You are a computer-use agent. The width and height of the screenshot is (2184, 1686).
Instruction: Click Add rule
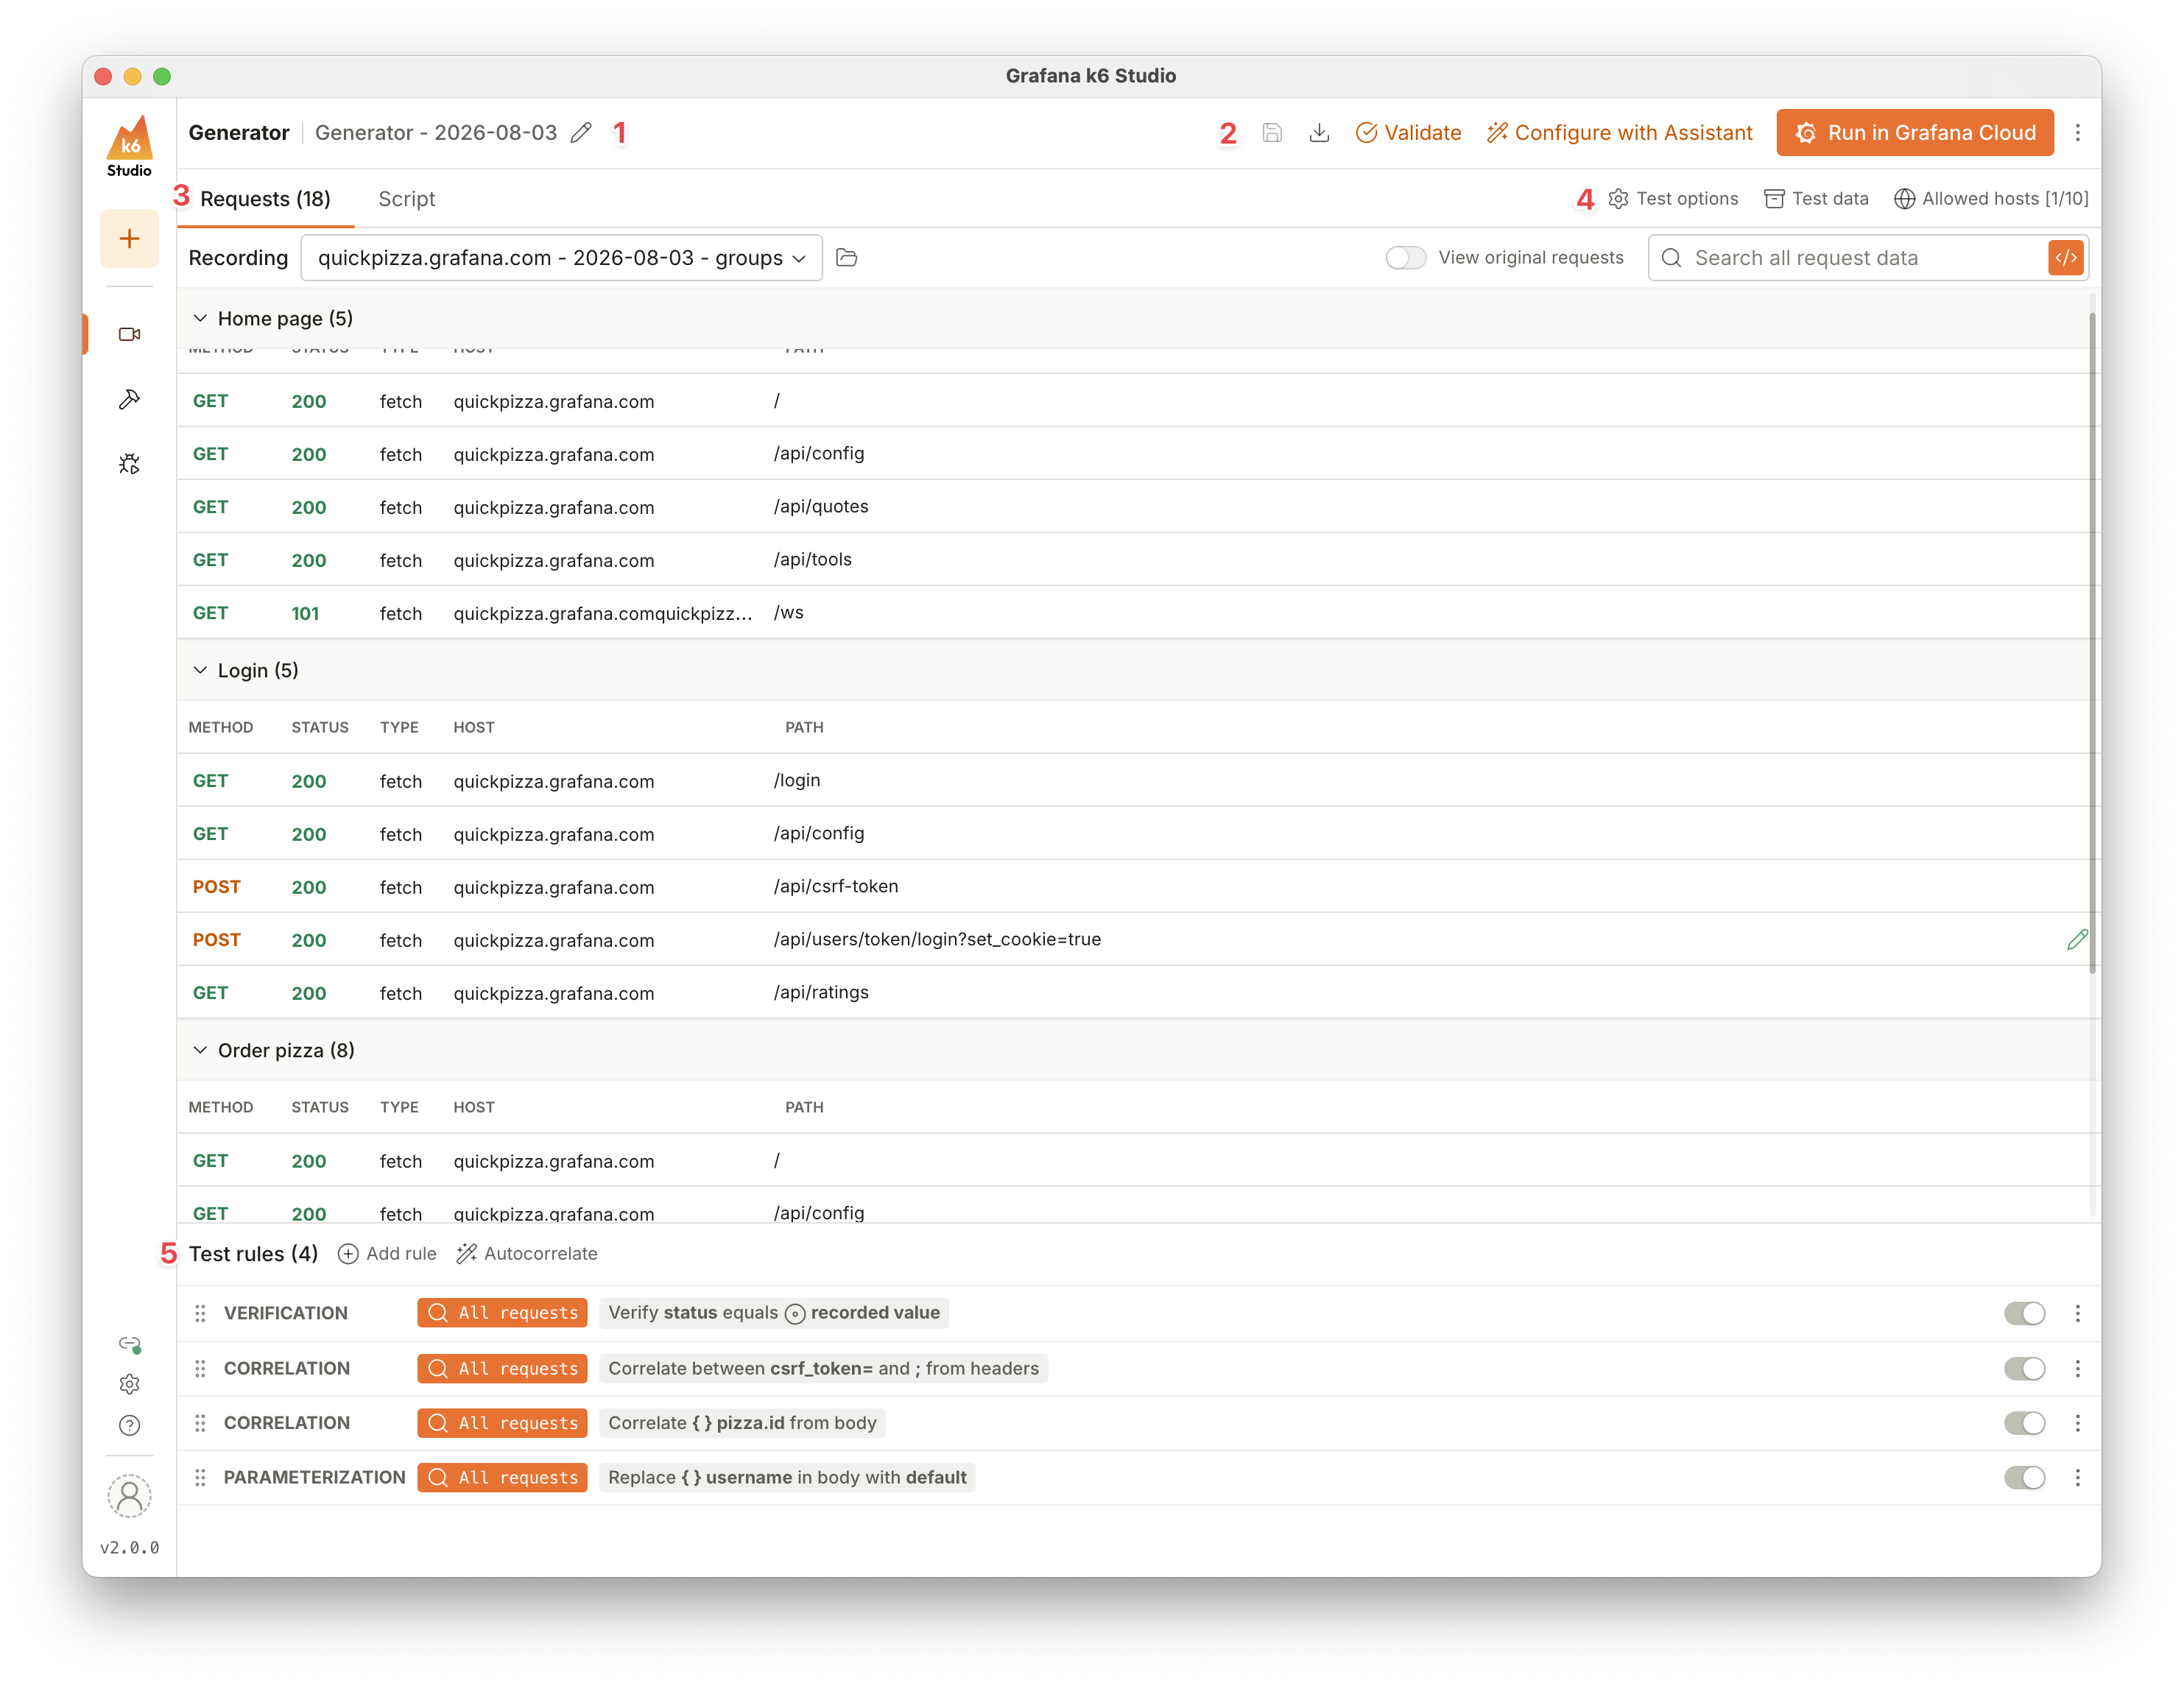coord(387,1254)
